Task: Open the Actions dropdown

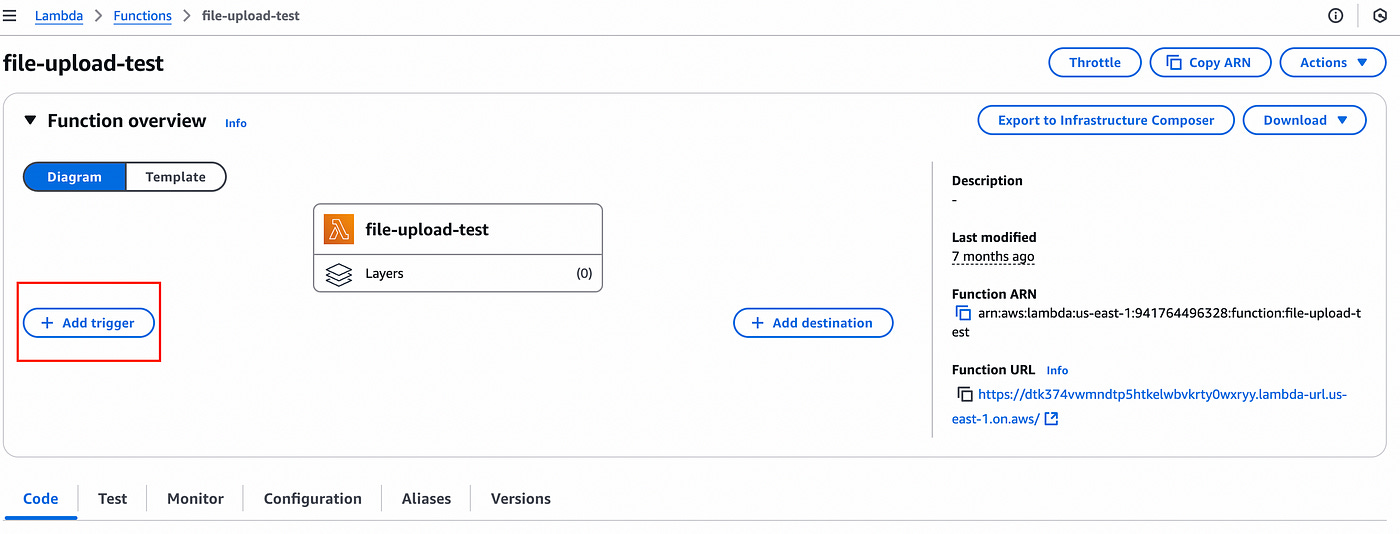Action: pyautogui.click(x=1334, y=62)
